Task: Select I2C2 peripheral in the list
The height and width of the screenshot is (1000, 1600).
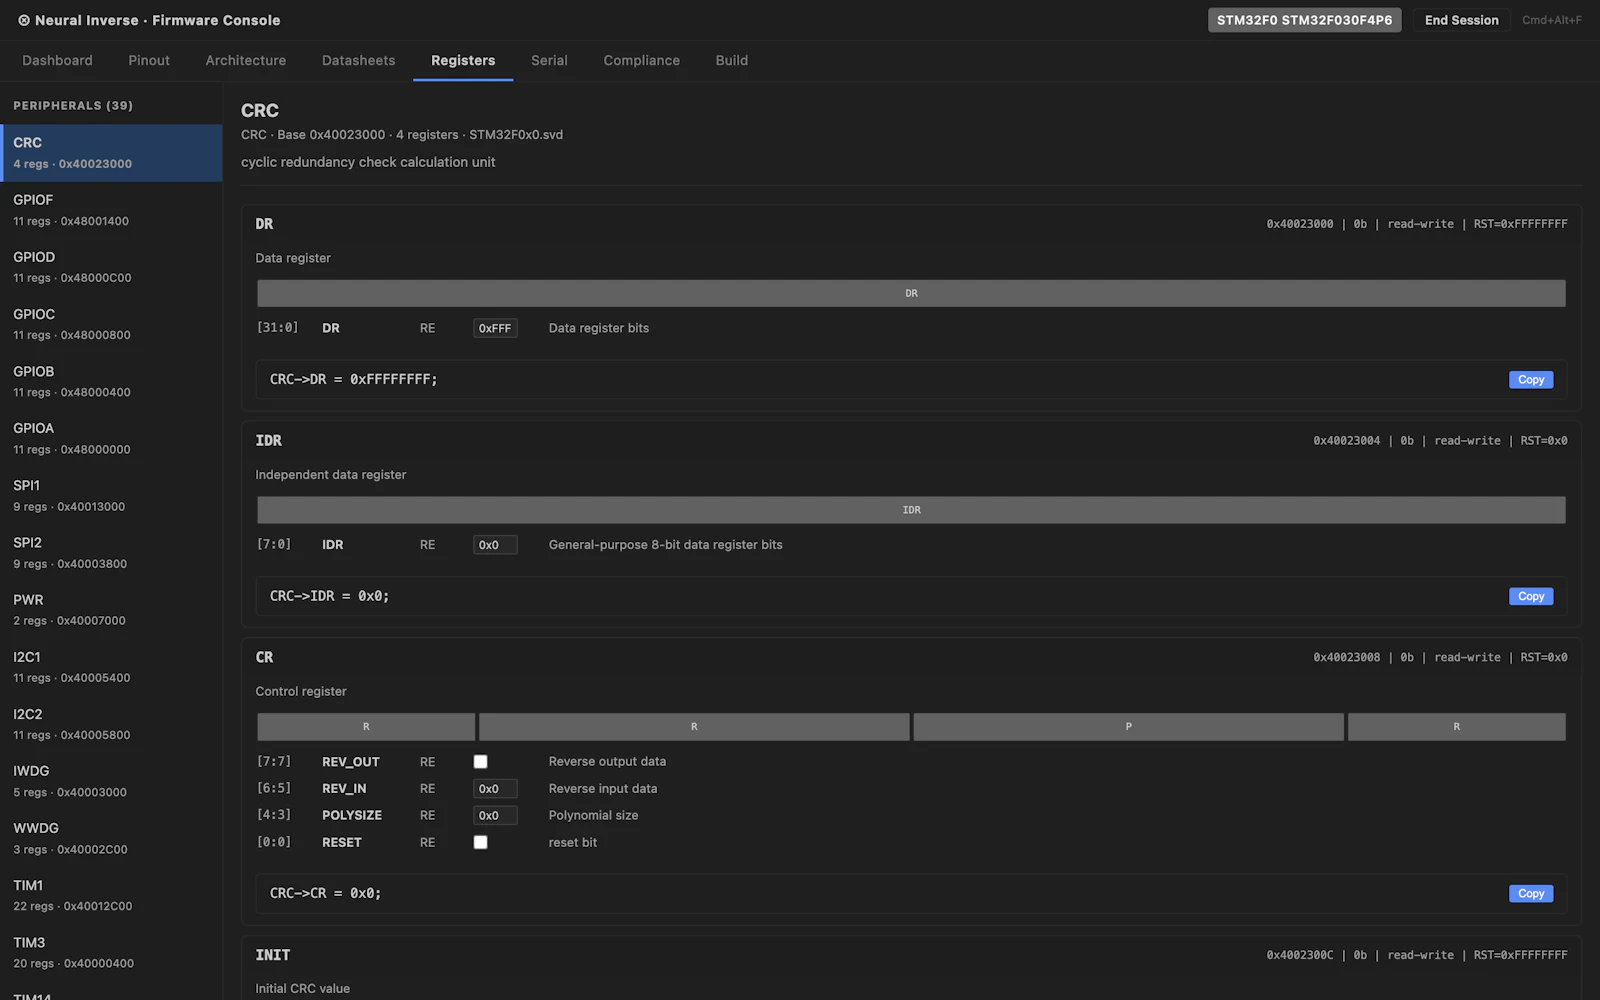Action: tap(111, 724)
